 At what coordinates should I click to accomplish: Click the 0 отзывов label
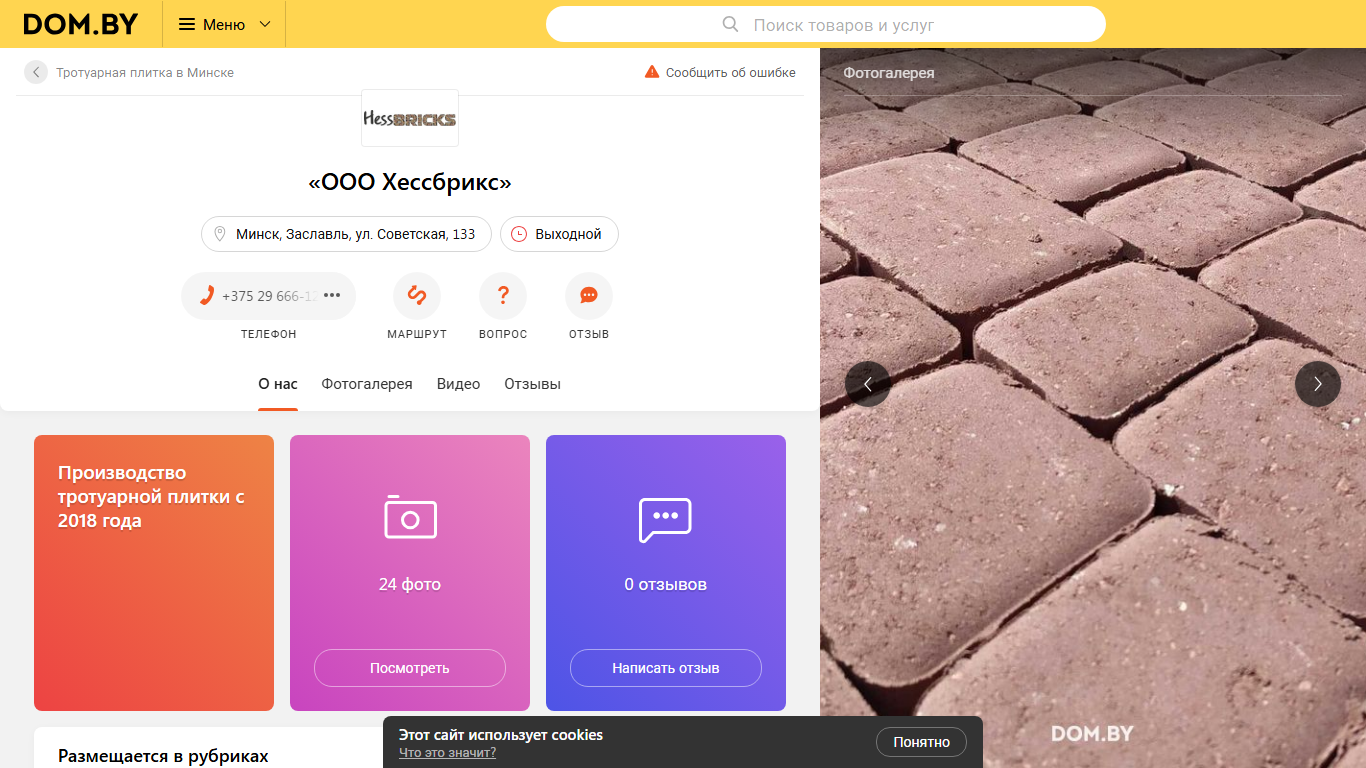pyautogui.click(x=666, y=584)
